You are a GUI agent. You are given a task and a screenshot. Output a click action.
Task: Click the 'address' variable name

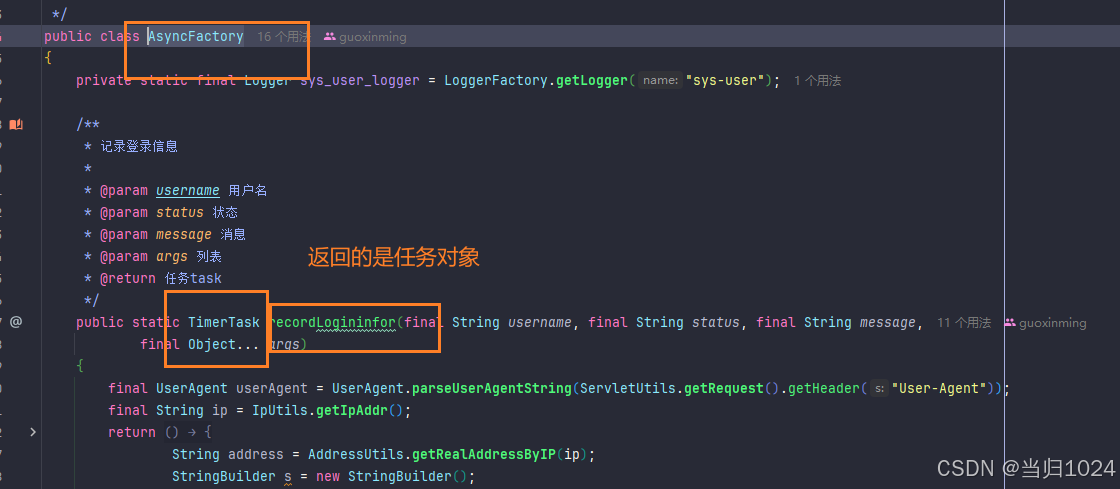256,455
